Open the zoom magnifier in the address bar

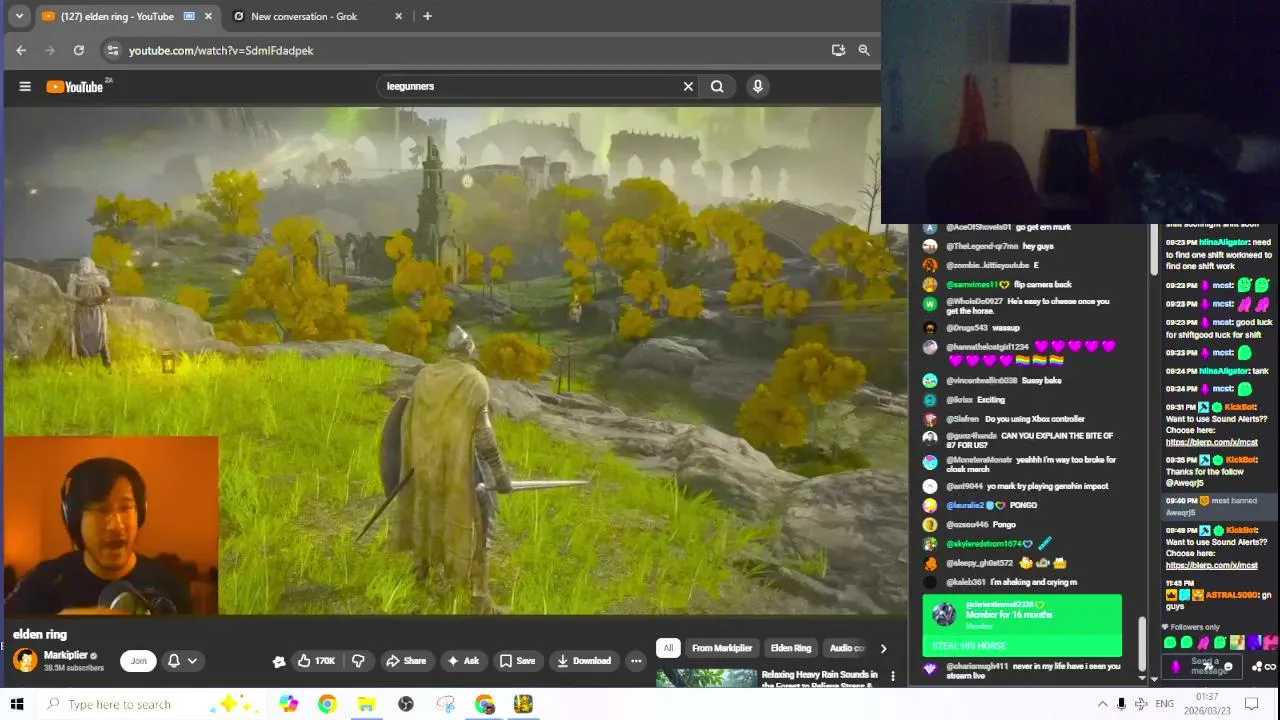tap(864, 50)
